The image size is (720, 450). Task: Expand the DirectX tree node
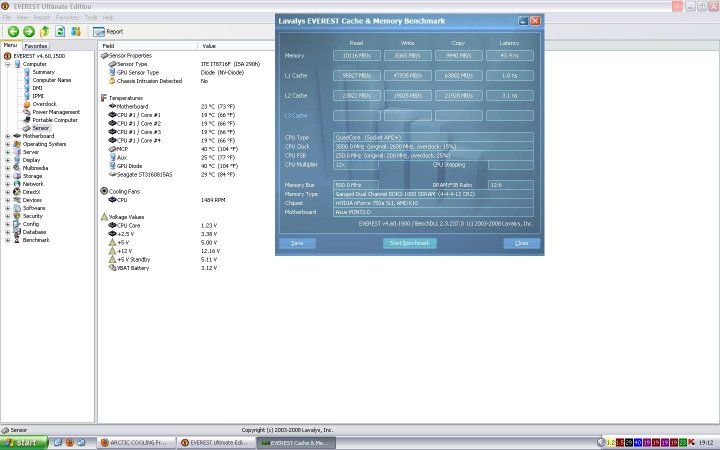[x=8, y=192]
